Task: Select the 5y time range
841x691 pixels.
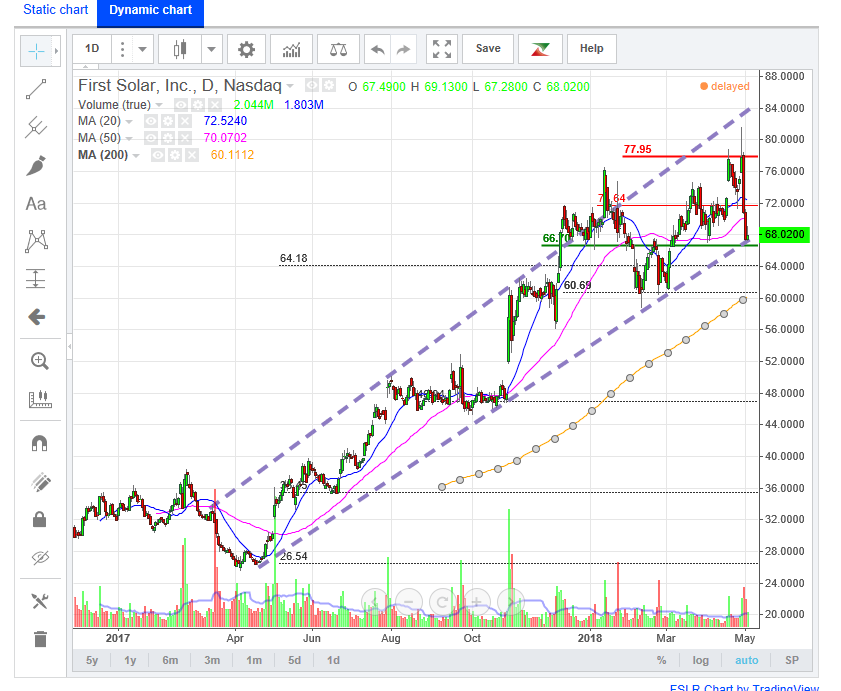Action: point(92,660)
